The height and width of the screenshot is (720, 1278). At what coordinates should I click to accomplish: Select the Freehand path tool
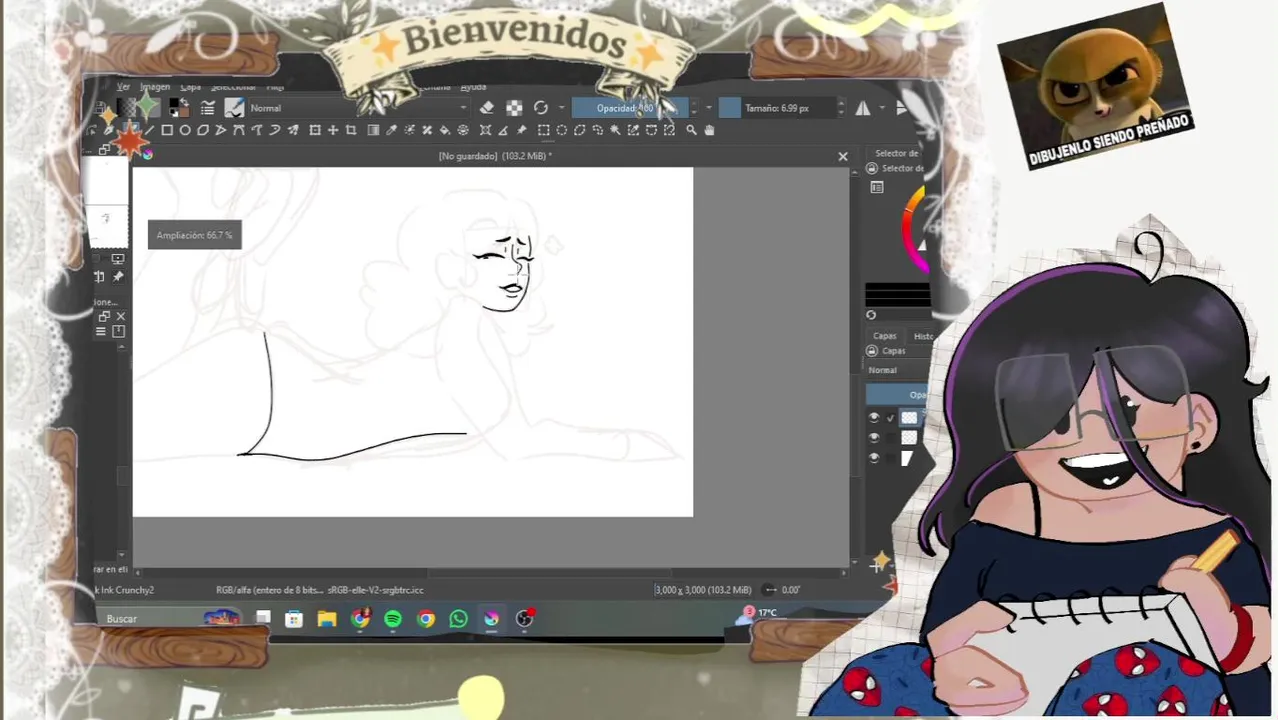pyautogui.click(x=257, y=130)
